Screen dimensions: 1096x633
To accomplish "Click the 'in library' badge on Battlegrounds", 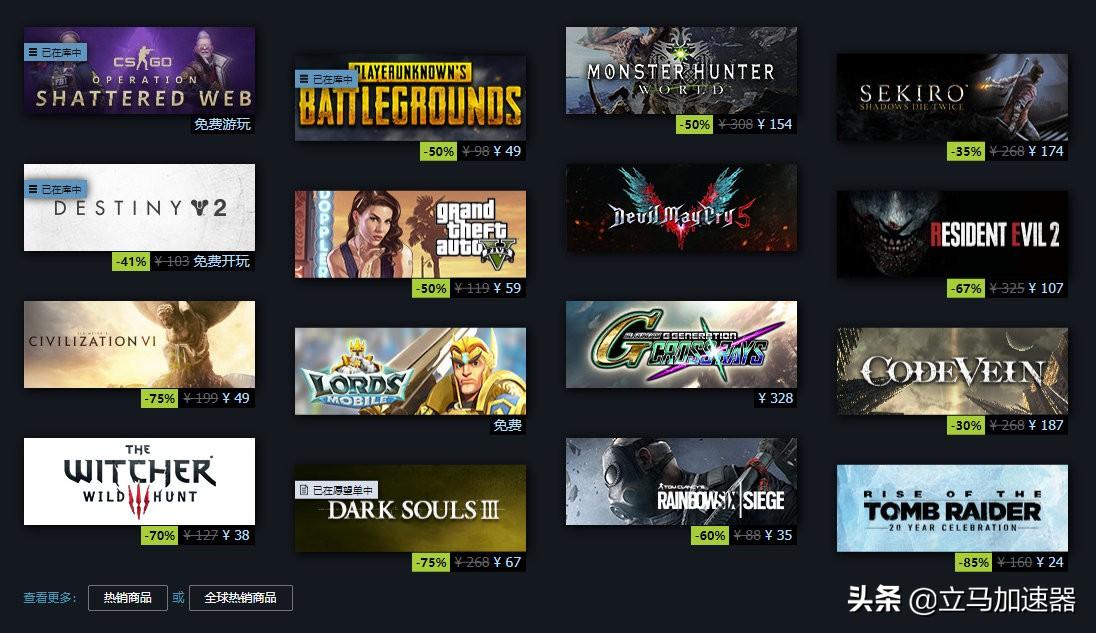I will point(326,80).
